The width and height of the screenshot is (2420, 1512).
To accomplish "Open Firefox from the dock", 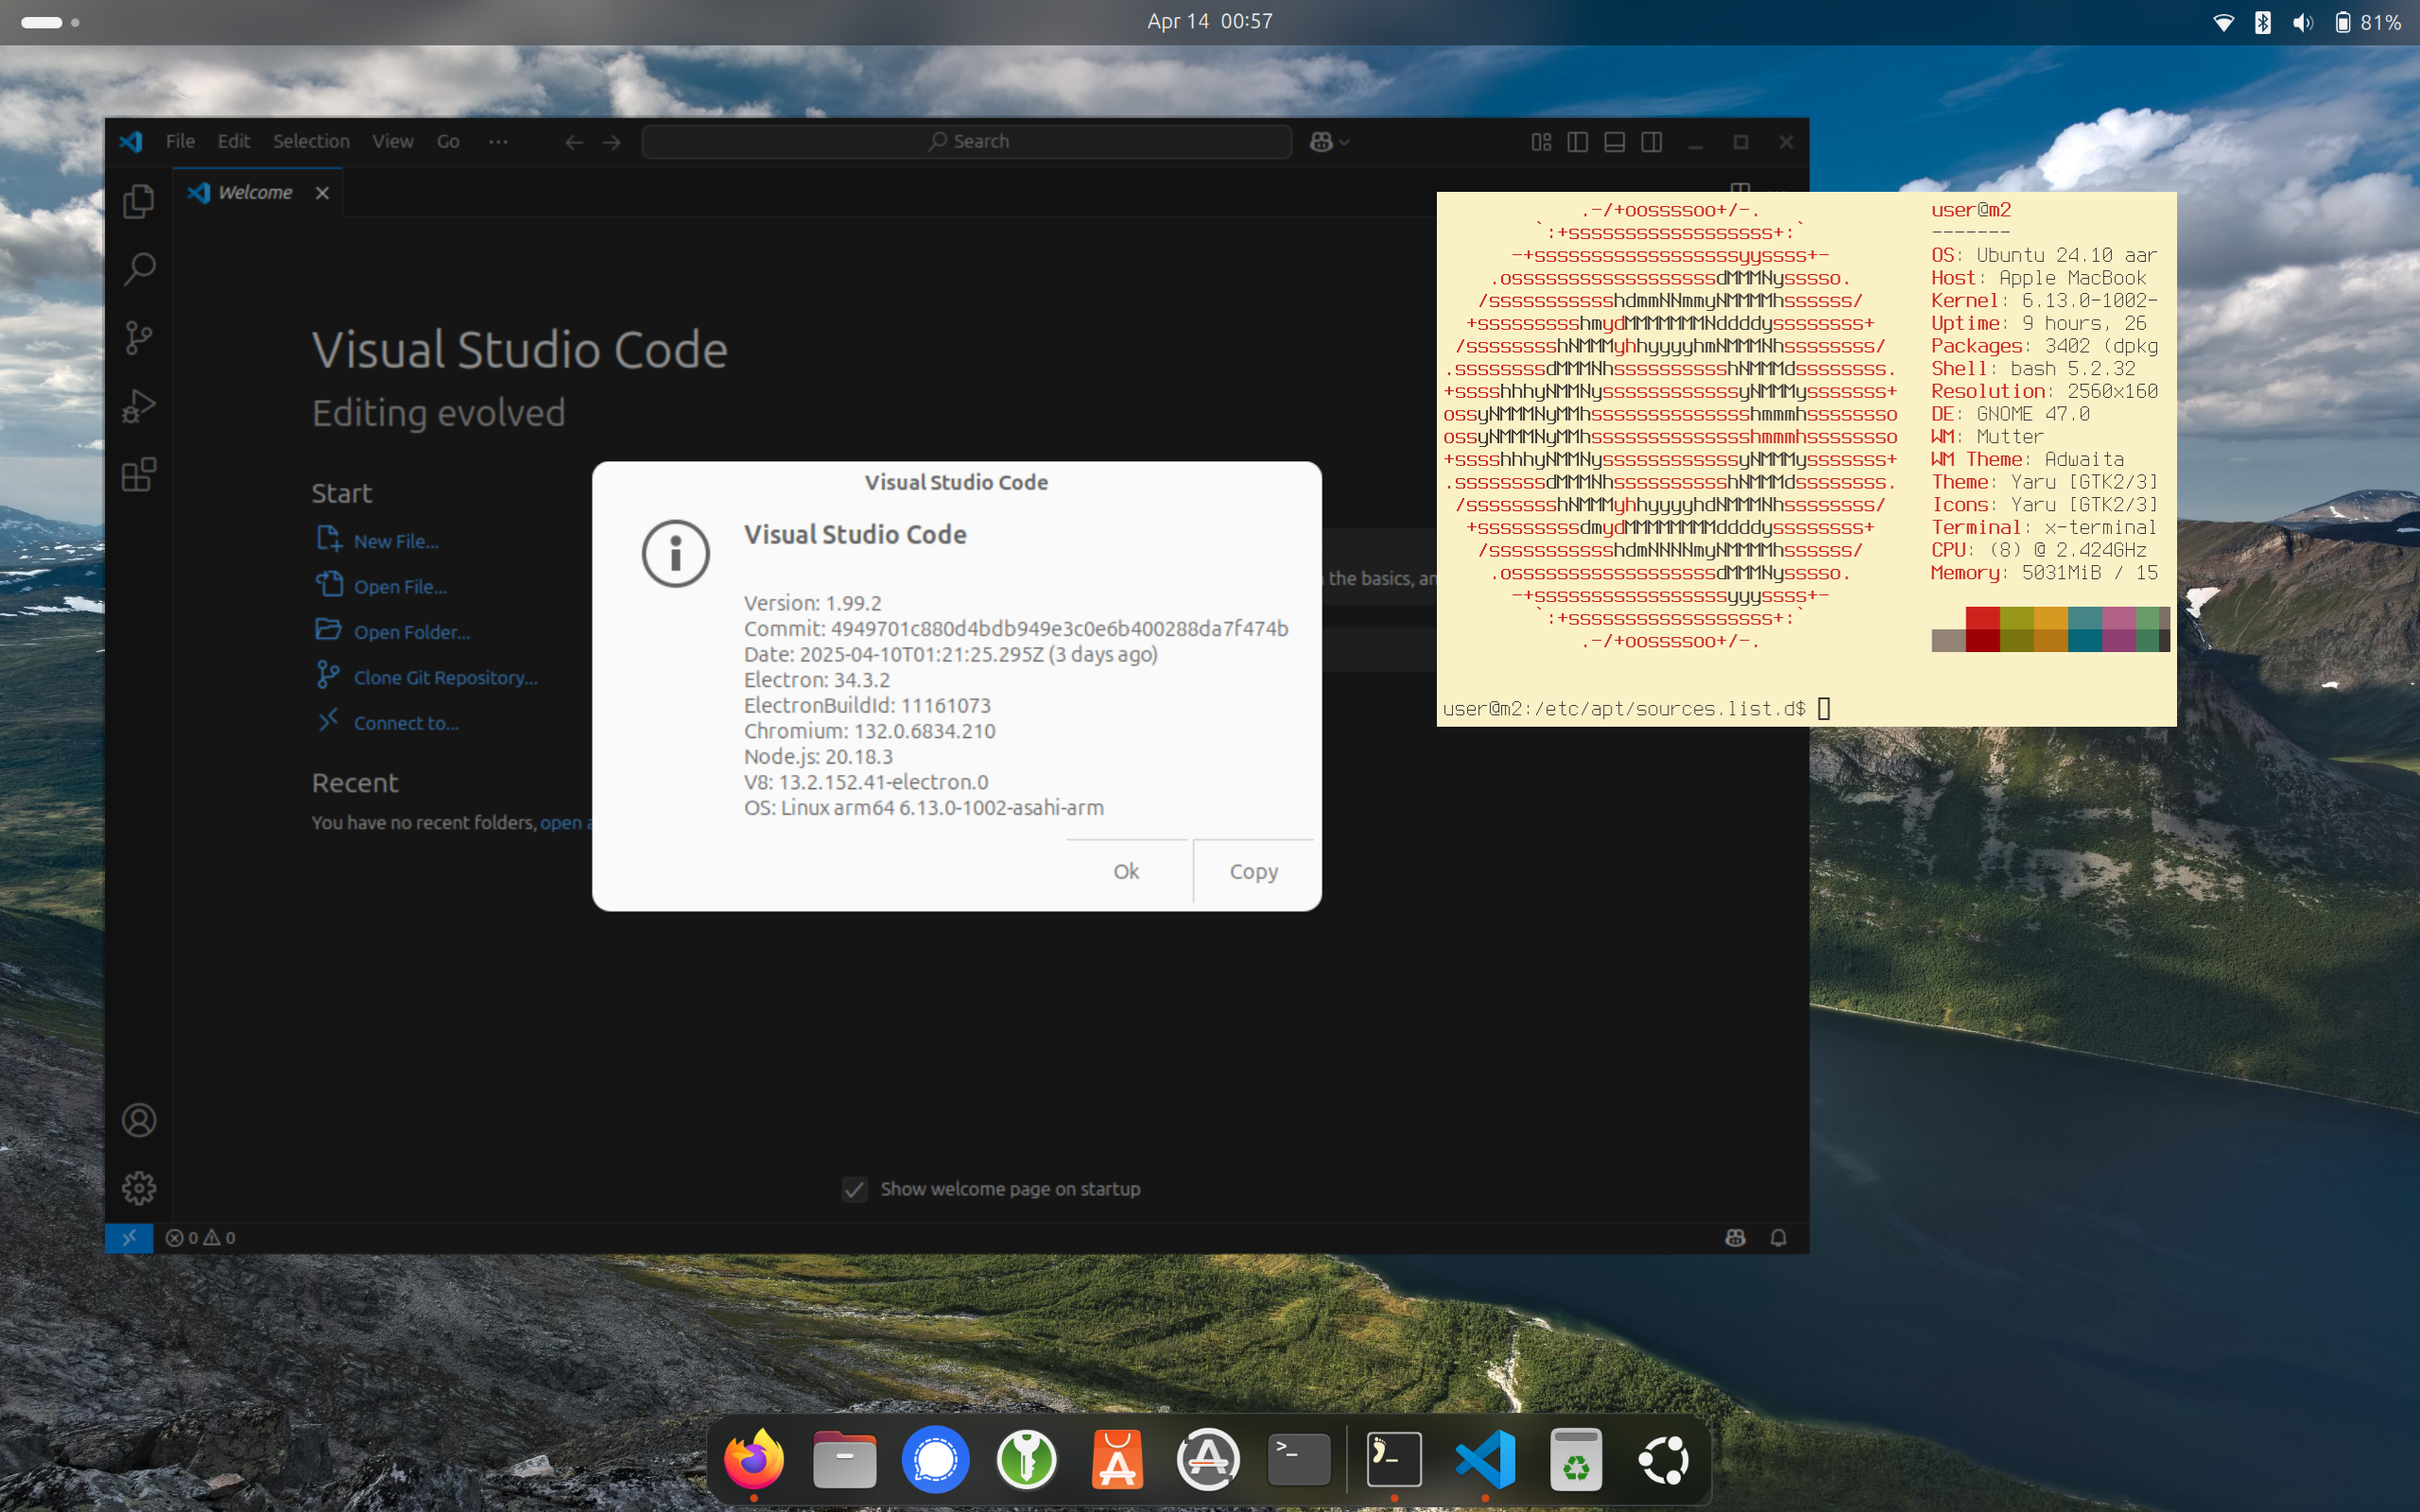I will click(753, 1460).
